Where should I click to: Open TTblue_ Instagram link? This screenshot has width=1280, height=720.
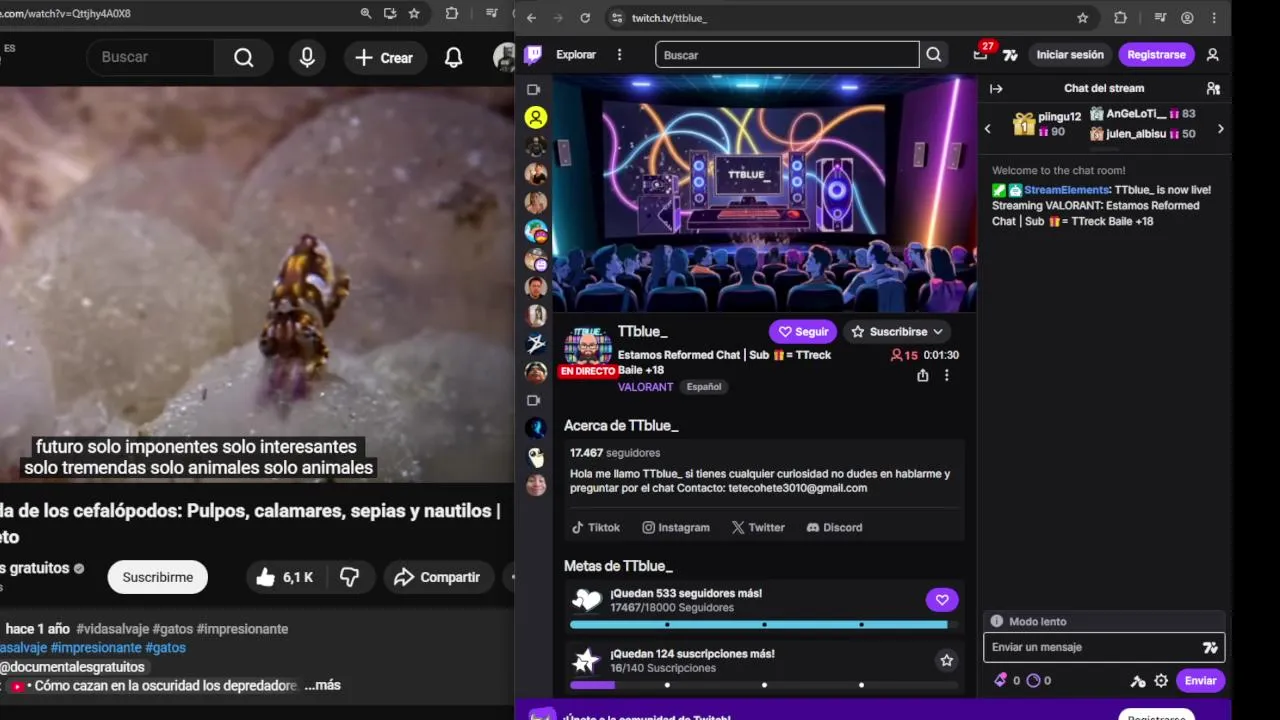pyautogui.click(x=676, y=527)
